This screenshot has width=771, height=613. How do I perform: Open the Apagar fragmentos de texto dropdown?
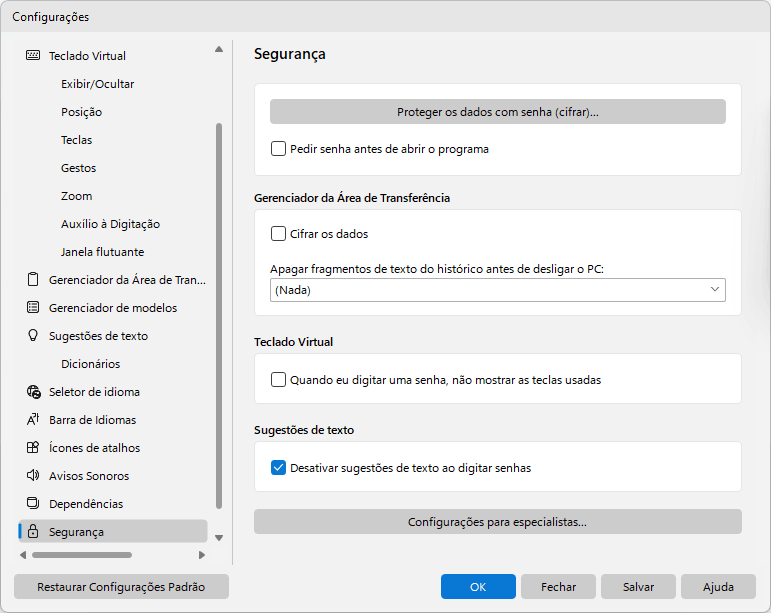(498, 290)
